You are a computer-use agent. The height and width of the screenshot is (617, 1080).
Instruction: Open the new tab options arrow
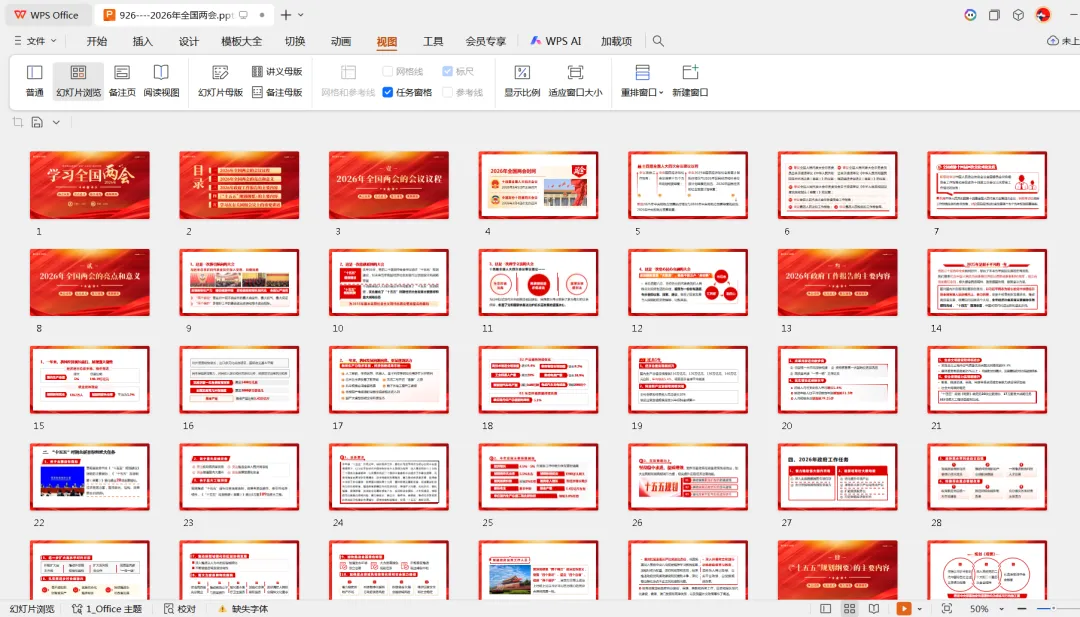(x=301, y=14)
